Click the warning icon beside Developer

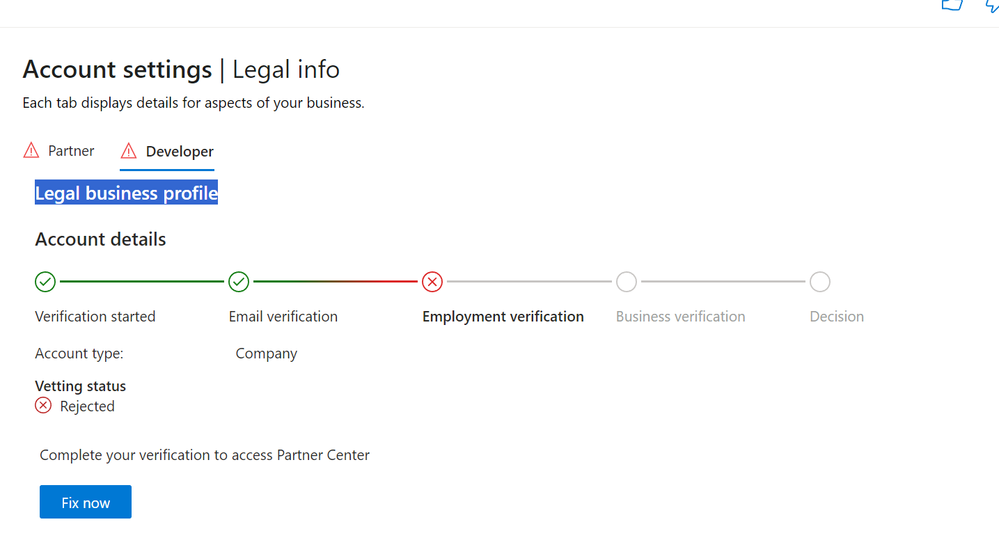(128, 152)
